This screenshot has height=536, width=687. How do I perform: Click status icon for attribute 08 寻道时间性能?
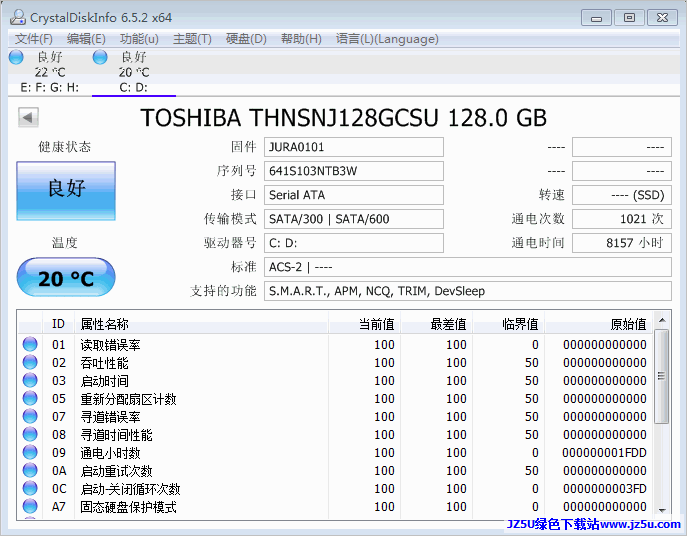click(30, 434)
